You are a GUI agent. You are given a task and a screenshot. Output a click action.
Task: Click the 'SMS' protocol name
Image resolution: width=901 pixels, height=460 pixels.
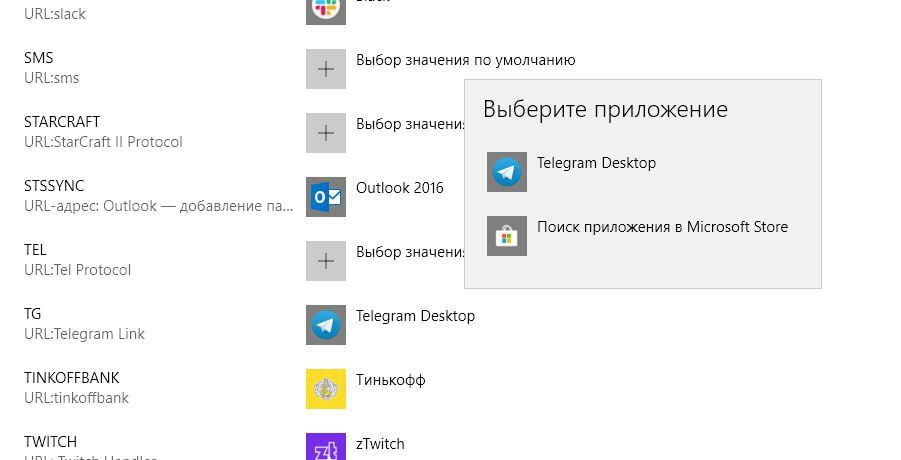point(38,58)
